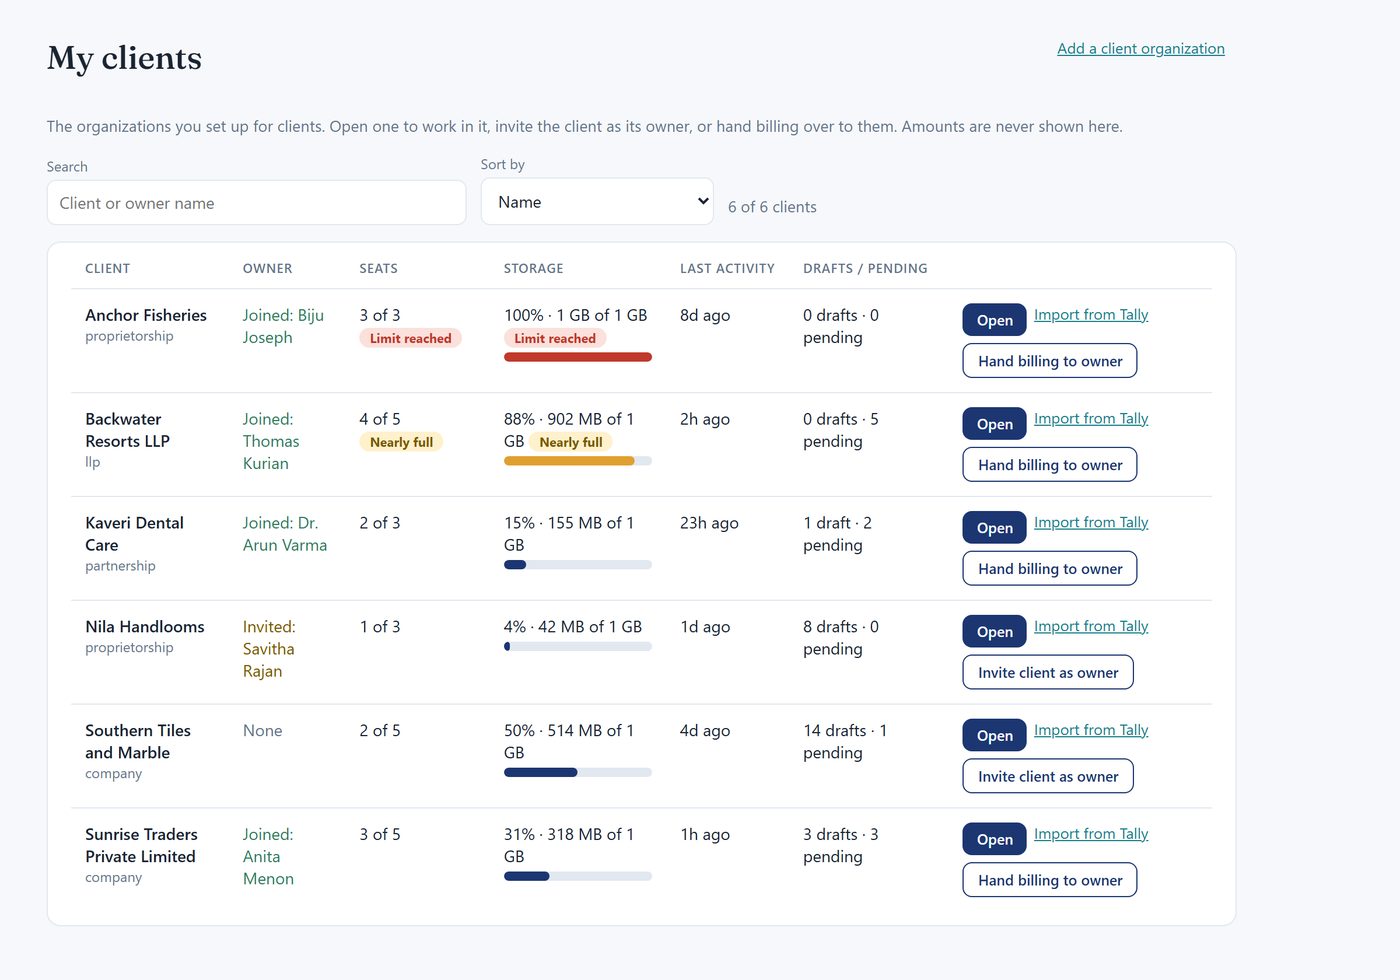Viewport: 1400px width, 980px height.
Task: Click the storage 'Limit reached' badge
Action: (555, 339)
